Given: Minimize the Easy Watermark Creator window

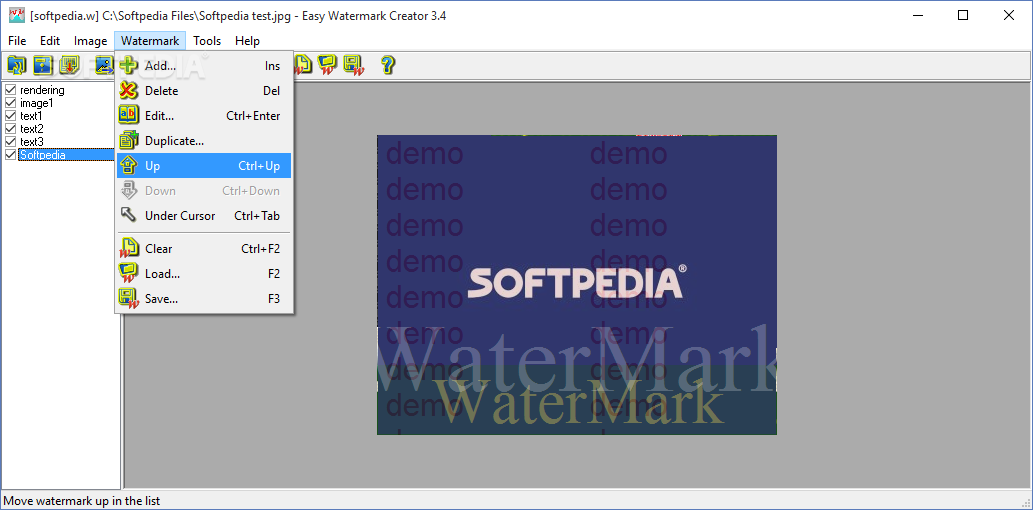Looking at the screenshot, I should pos(917,15).
